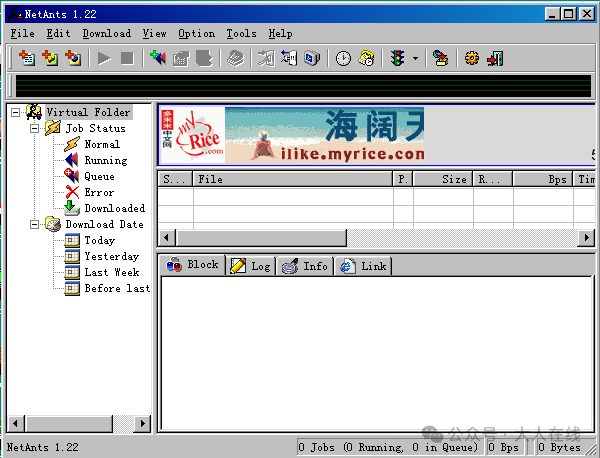Click the exit door icon
Image resolution: width=600 pixels, height=458 pixels.
tap(495, 59)
